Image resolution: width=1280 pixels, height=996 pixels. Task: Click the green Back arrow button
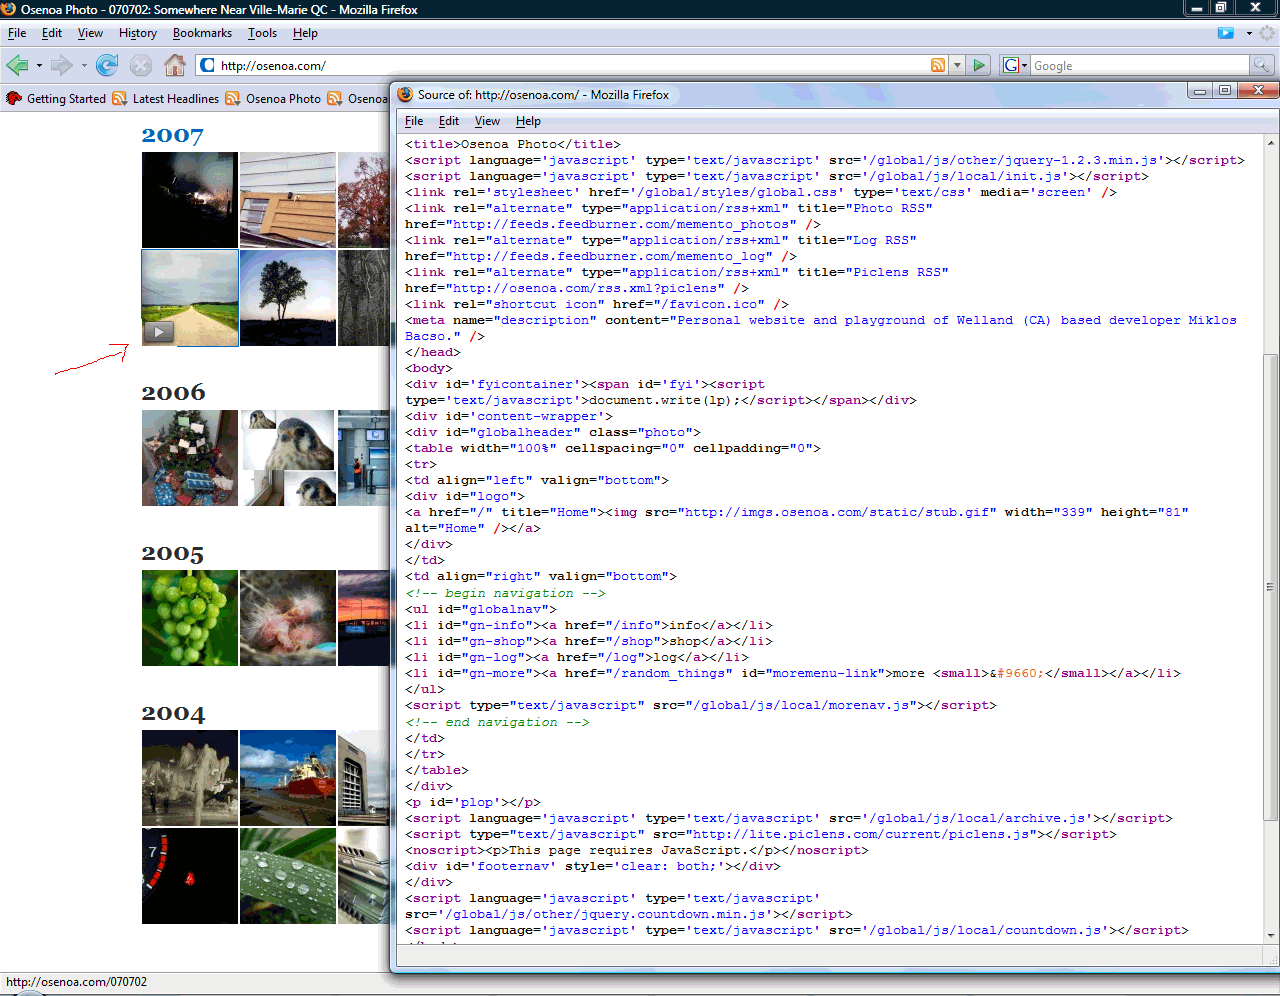[x=17, y=66]
